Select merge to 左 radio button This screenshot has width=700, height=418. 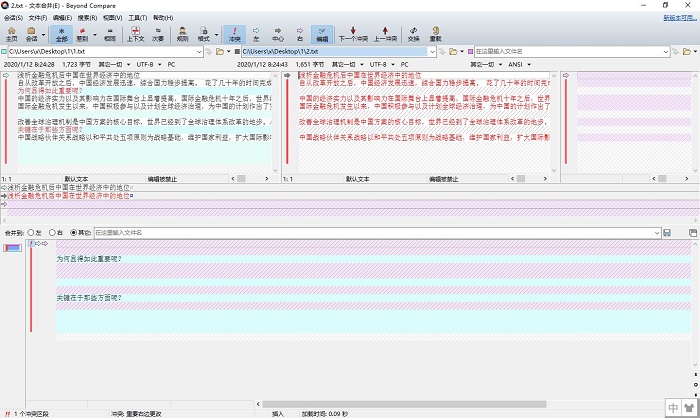(x=31, y=233)
